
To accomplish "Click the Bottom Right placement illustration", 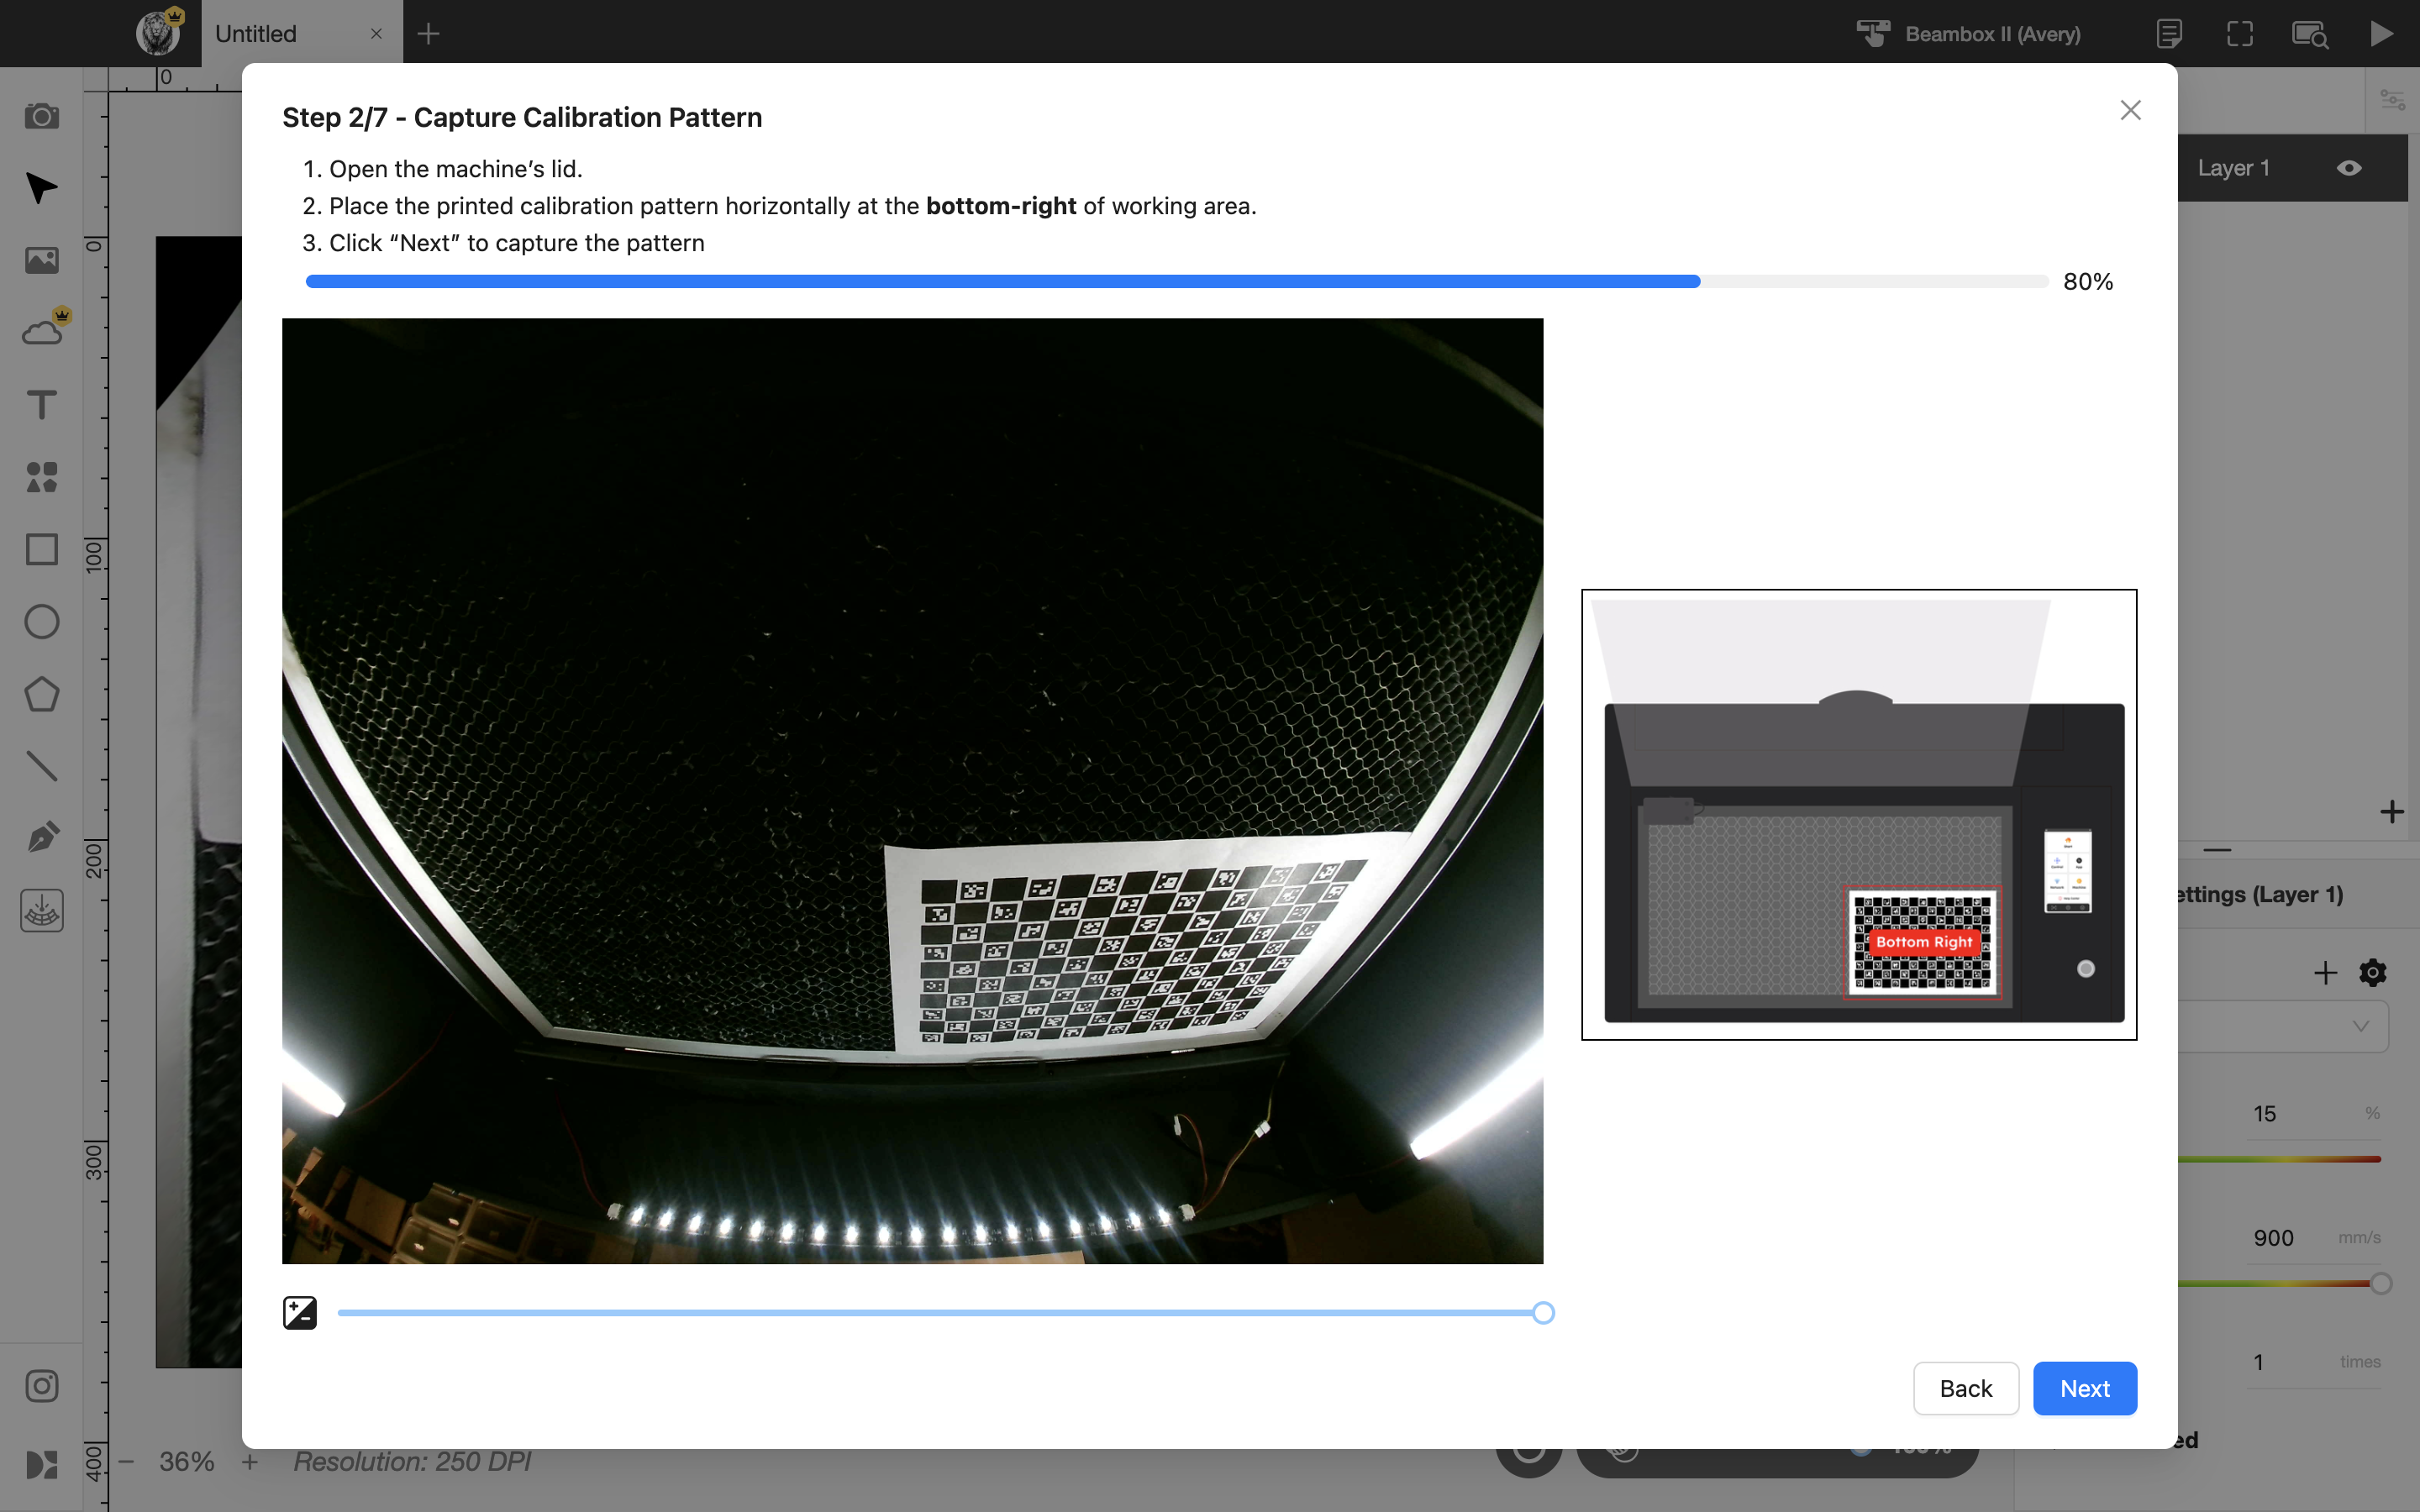I will [1858, 814].
